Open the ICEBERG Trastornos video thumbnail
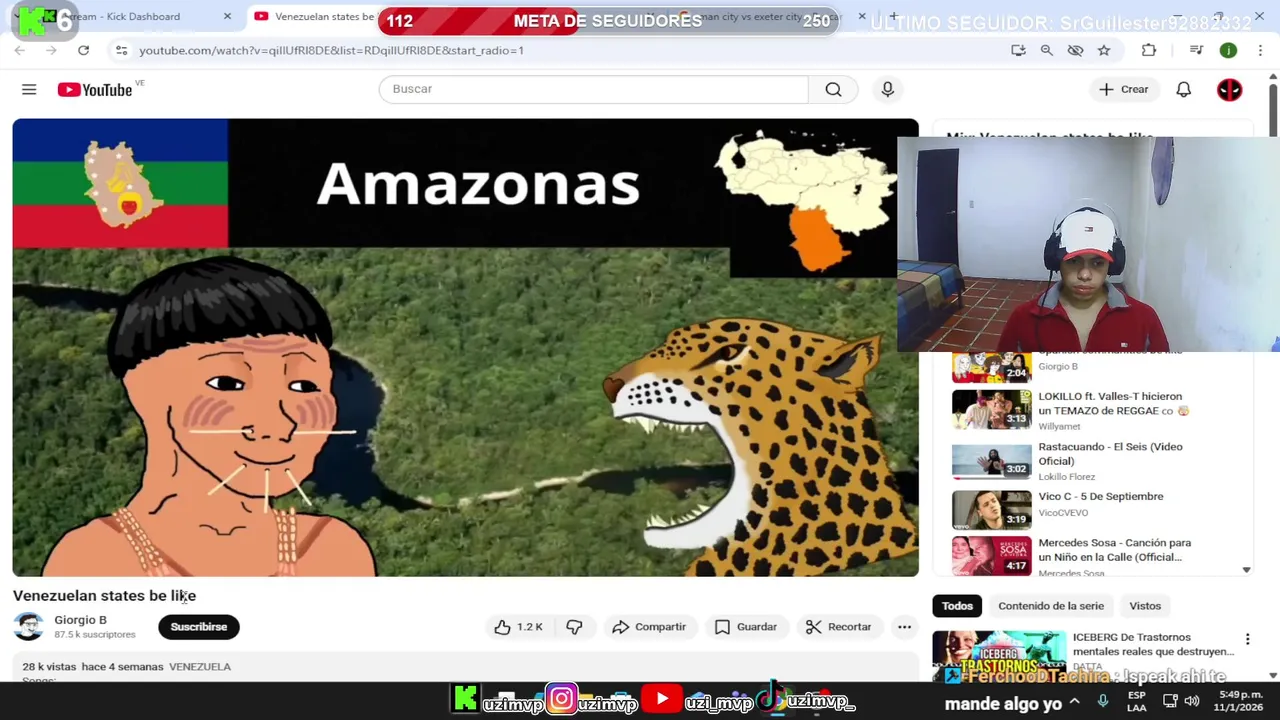This screenshot has width=1280, height=720. pos(1000,657)
